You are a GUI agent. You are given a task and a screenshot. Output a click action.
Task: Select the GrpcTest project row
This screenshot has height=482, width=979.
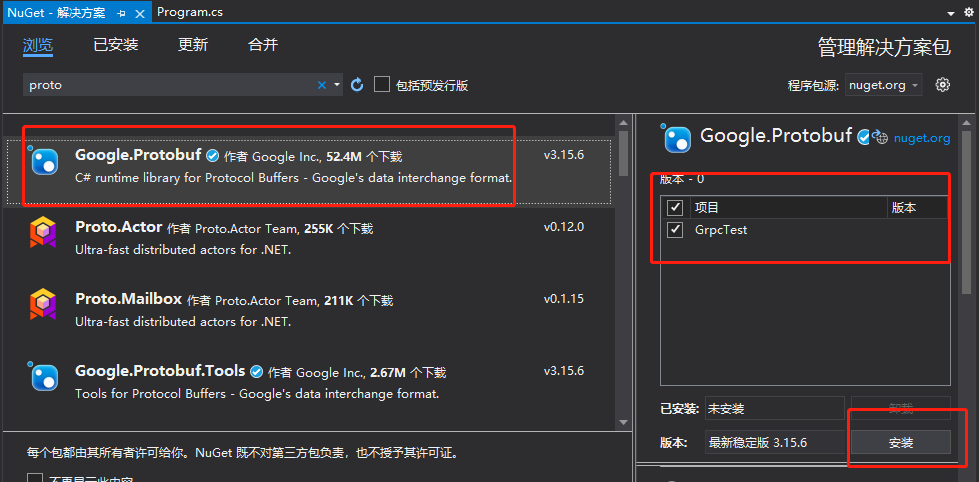pyautogui.click(x=805, y=230)
